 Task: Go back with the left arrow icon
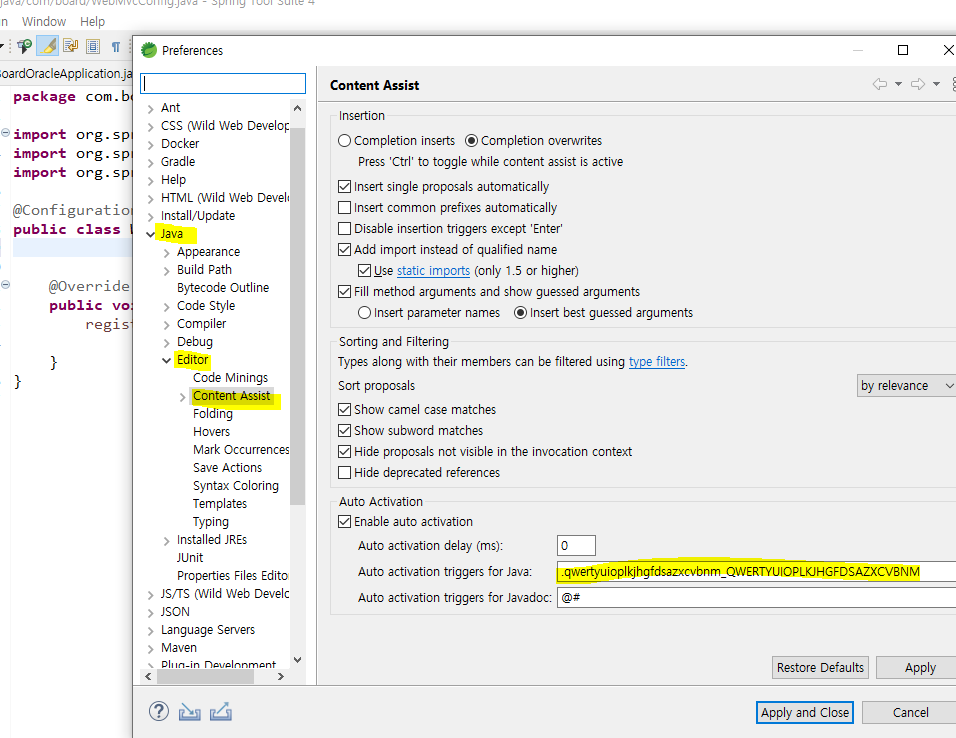coord(880,84)
